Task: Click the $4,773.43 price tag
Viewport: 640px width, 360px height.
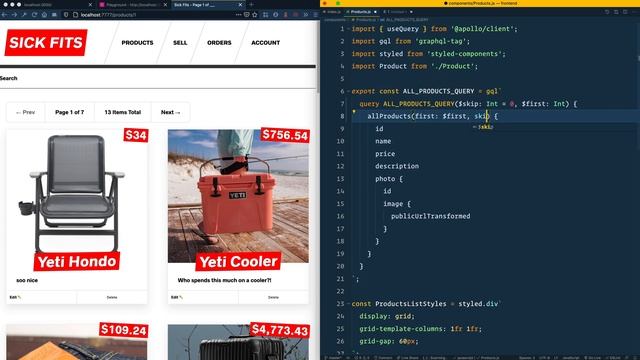Action: 280,330
